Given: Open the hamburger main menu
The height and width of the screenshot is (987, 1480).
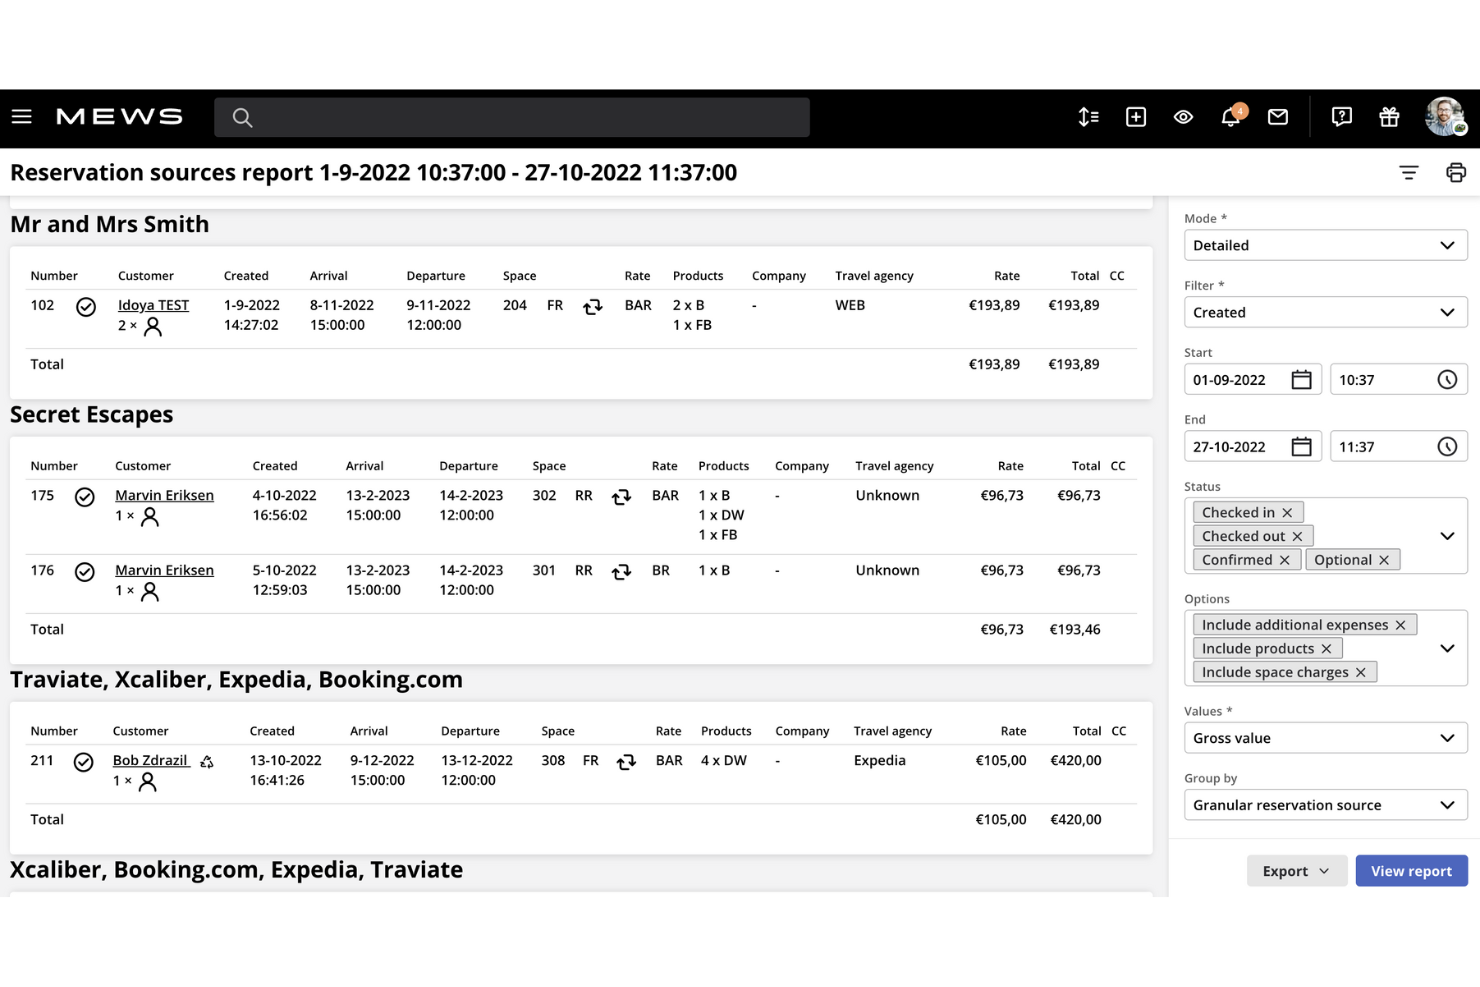Looking at the screenshot, I should 22,117.
